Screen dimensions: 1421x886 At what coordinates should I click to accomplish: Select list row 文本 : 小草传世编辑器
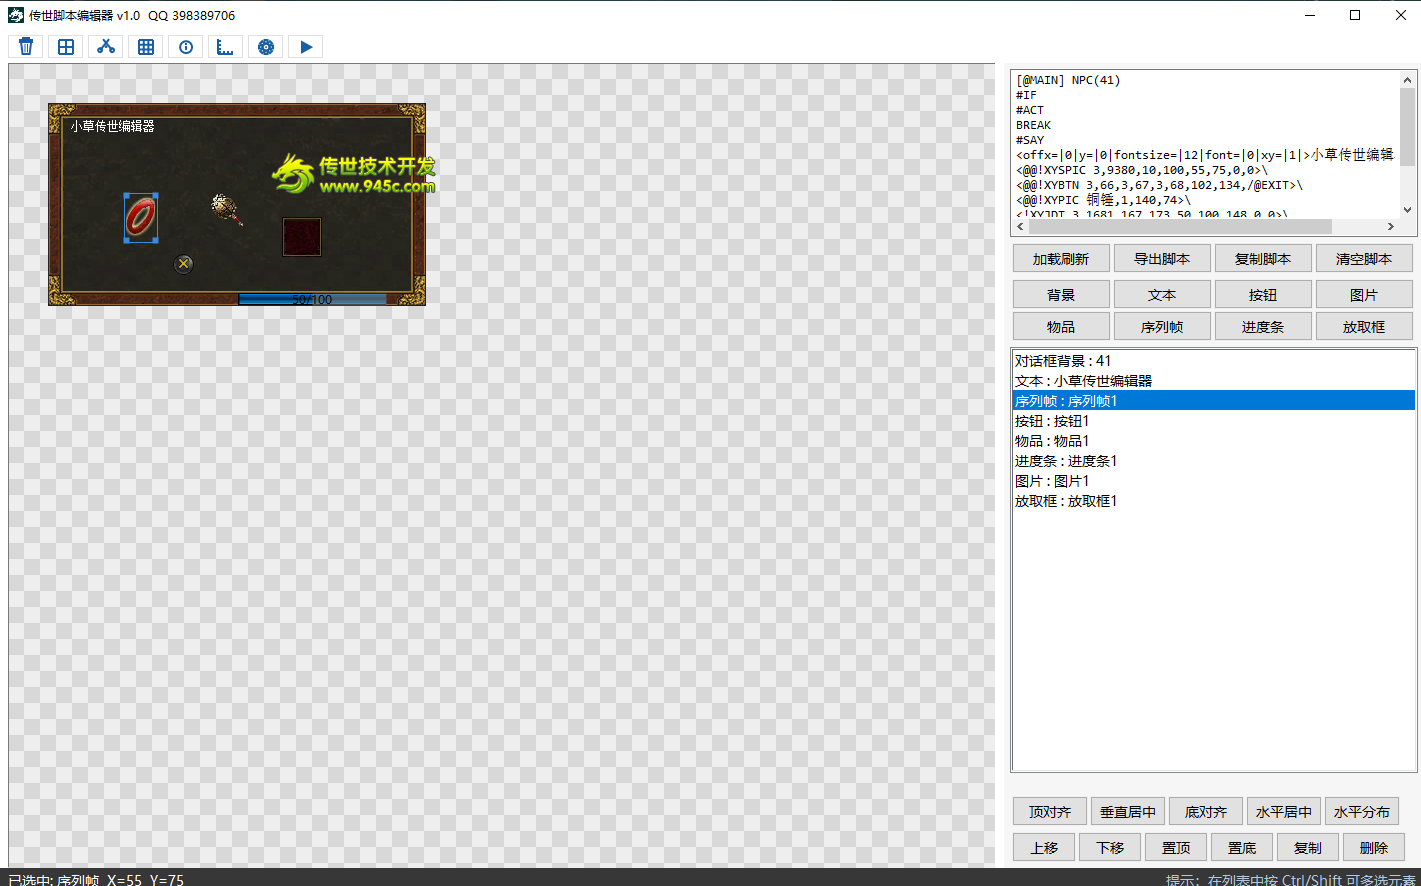tap(1214, 381)
